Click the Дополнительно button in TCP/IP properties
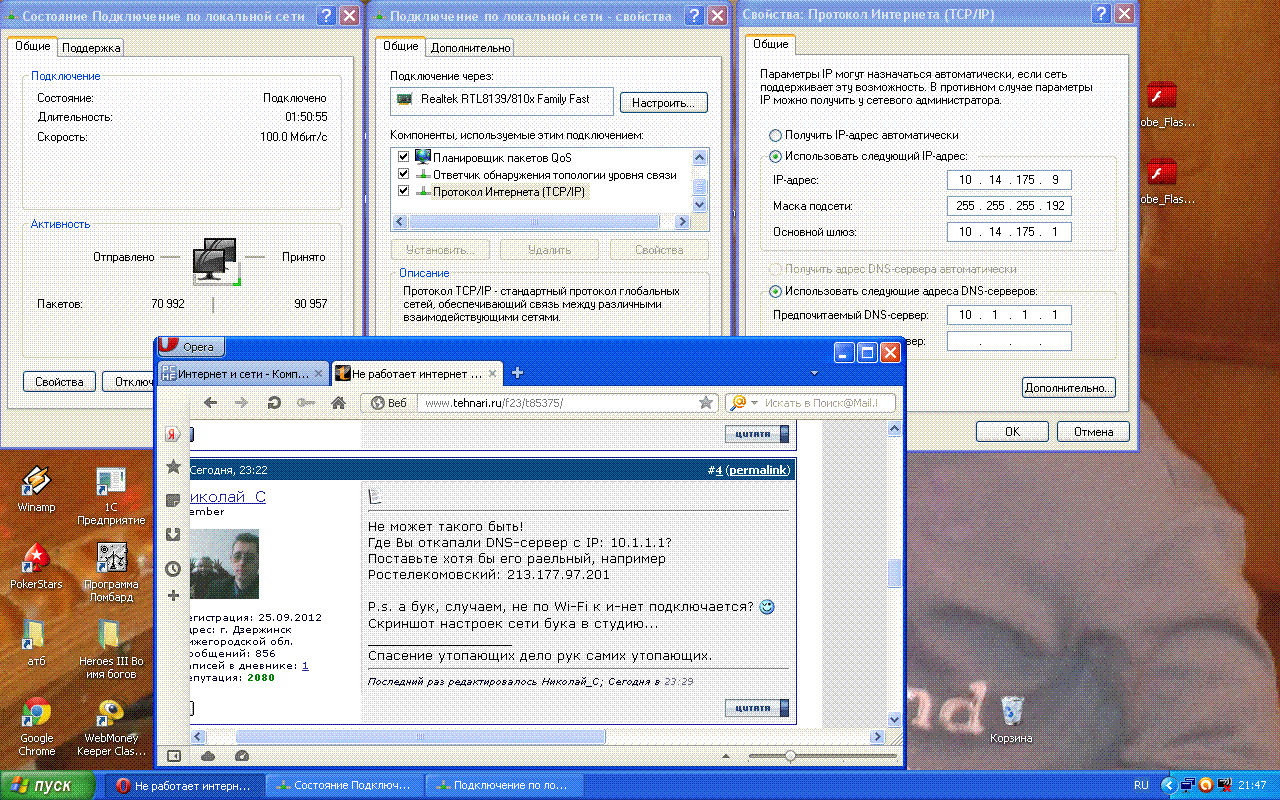1280x800 pixels. (1069, 387)
